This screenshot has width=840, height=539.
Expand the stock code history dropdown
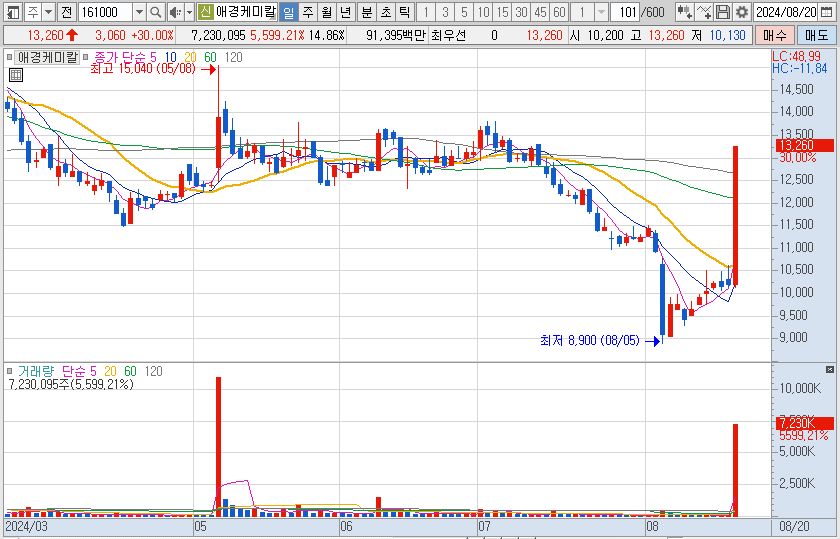pyautogui.click(x=139, y=12)
